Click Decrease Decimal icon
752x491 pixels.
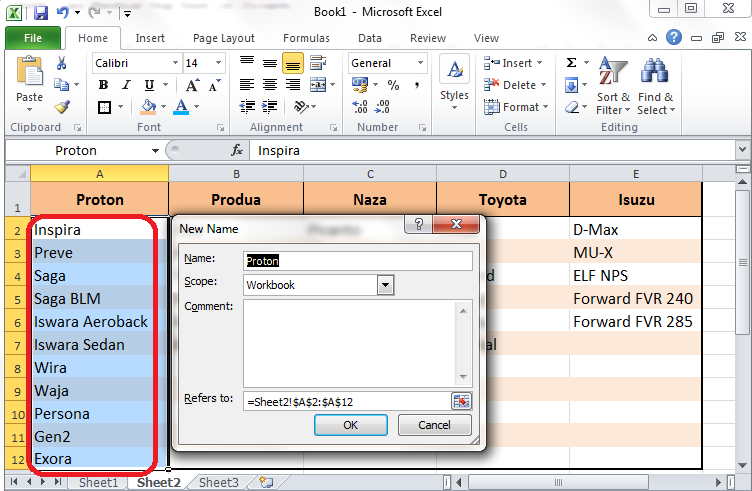(x=383, y=106)
